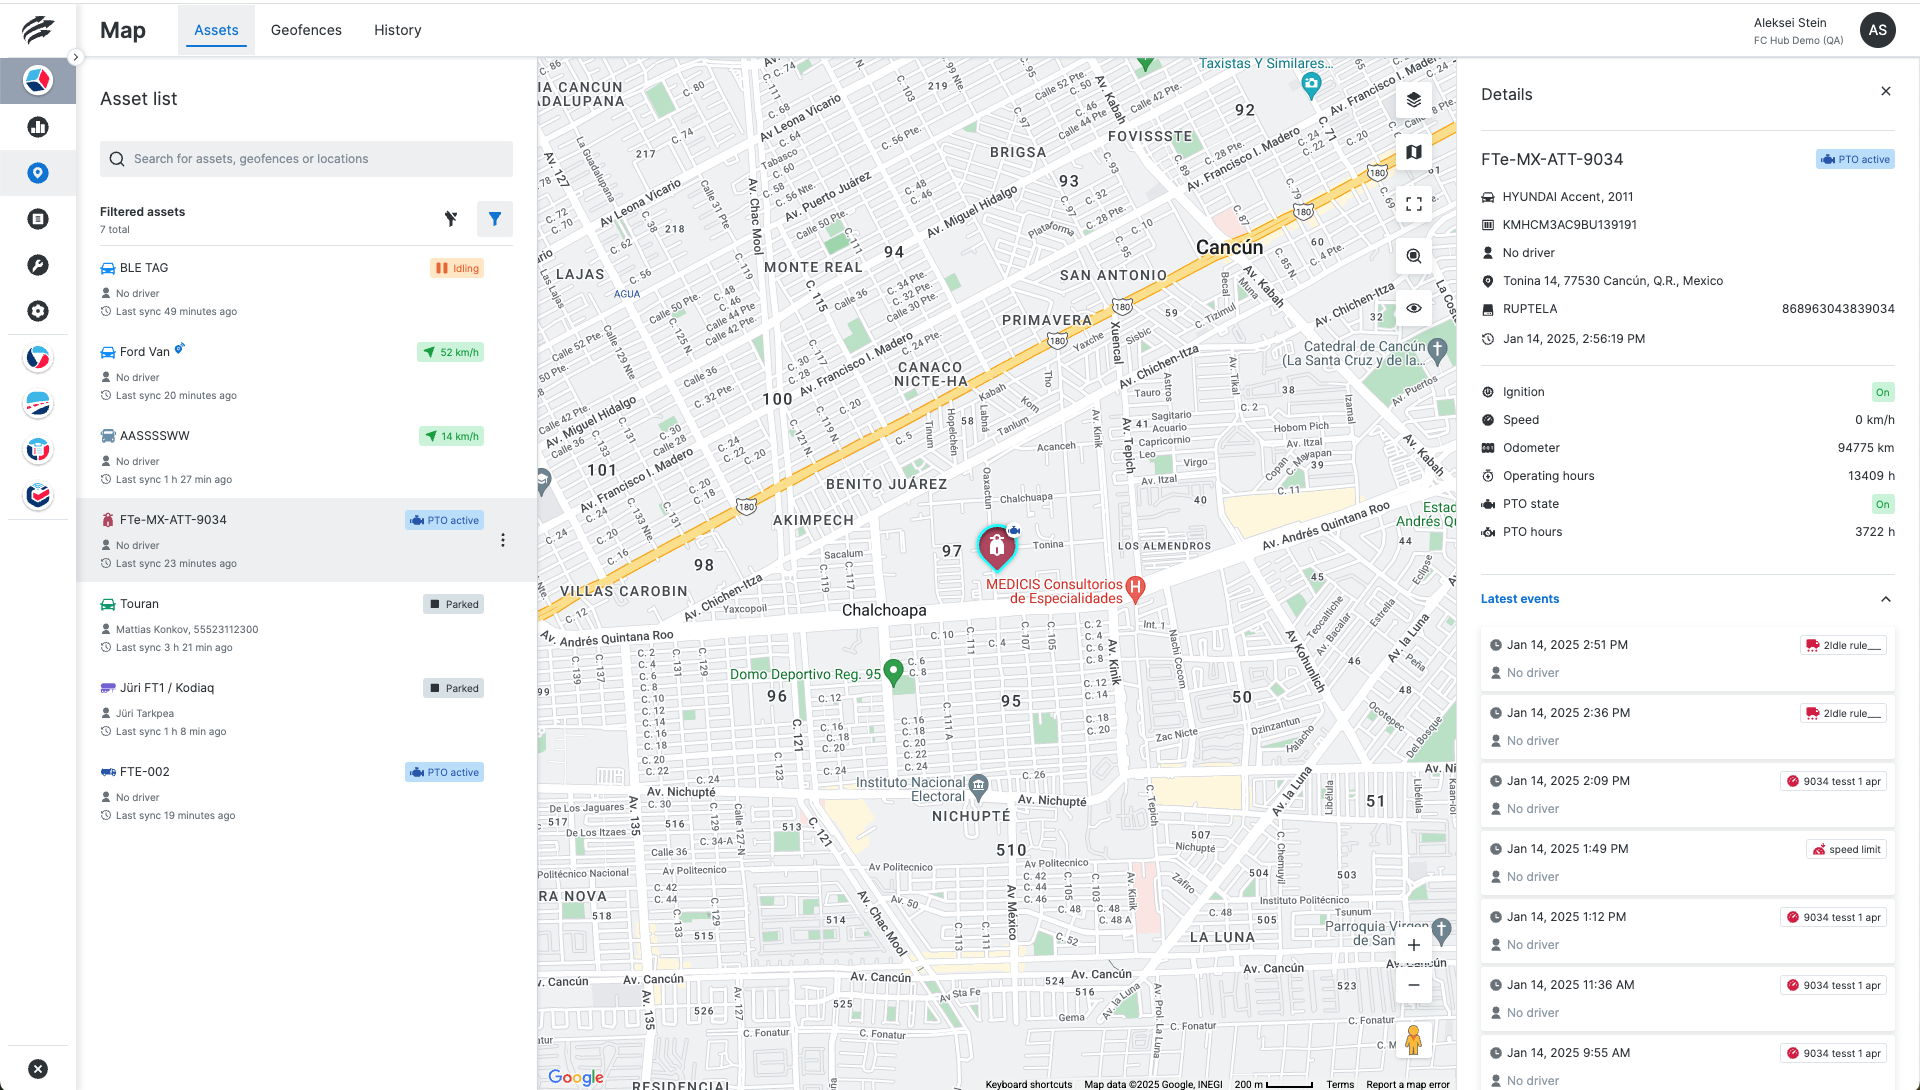The image size is (1920, 1090).
Task: Click the clear filters icon
Action: pos(451,219)
